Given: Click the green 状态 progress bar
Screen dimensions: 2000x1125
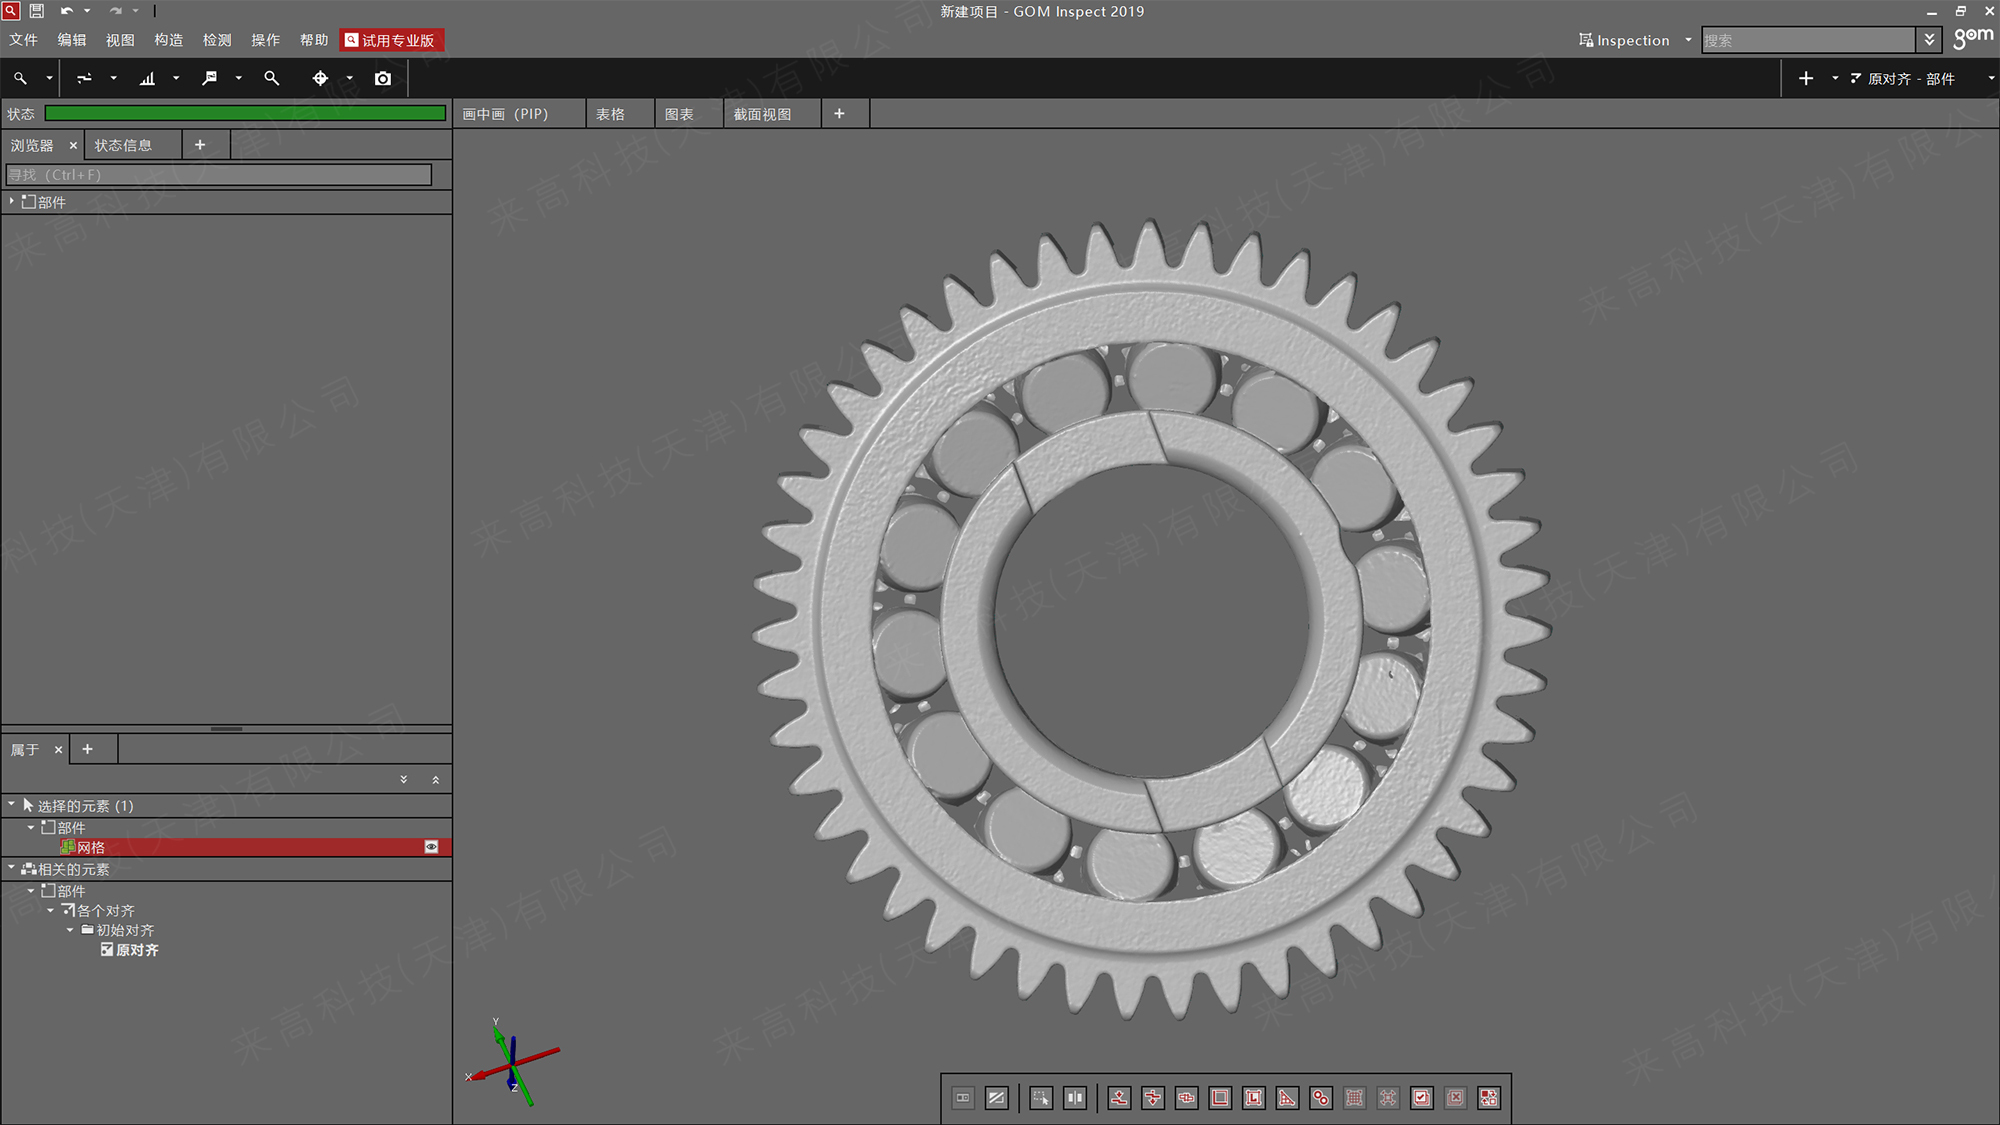Looking at the screenshot, I should coord(245,114).
